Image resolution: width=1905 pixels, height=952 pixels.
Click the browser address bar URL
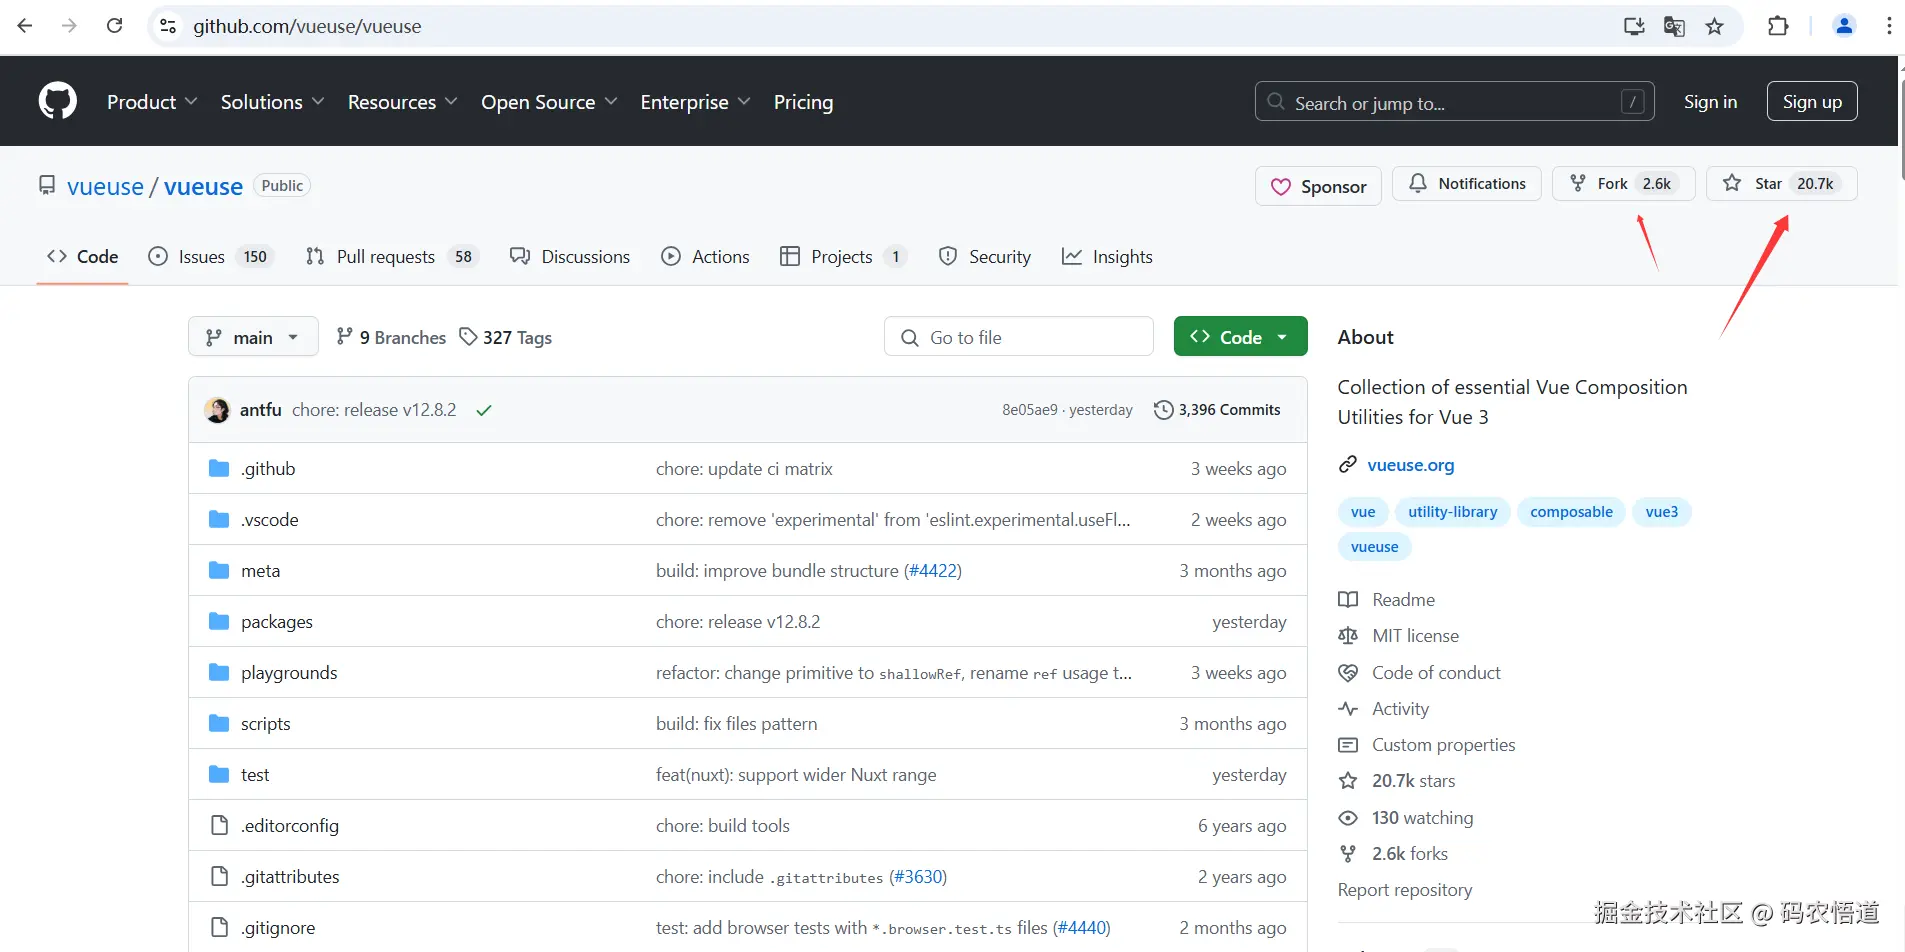pyautogui.click(x=307, y=26)
